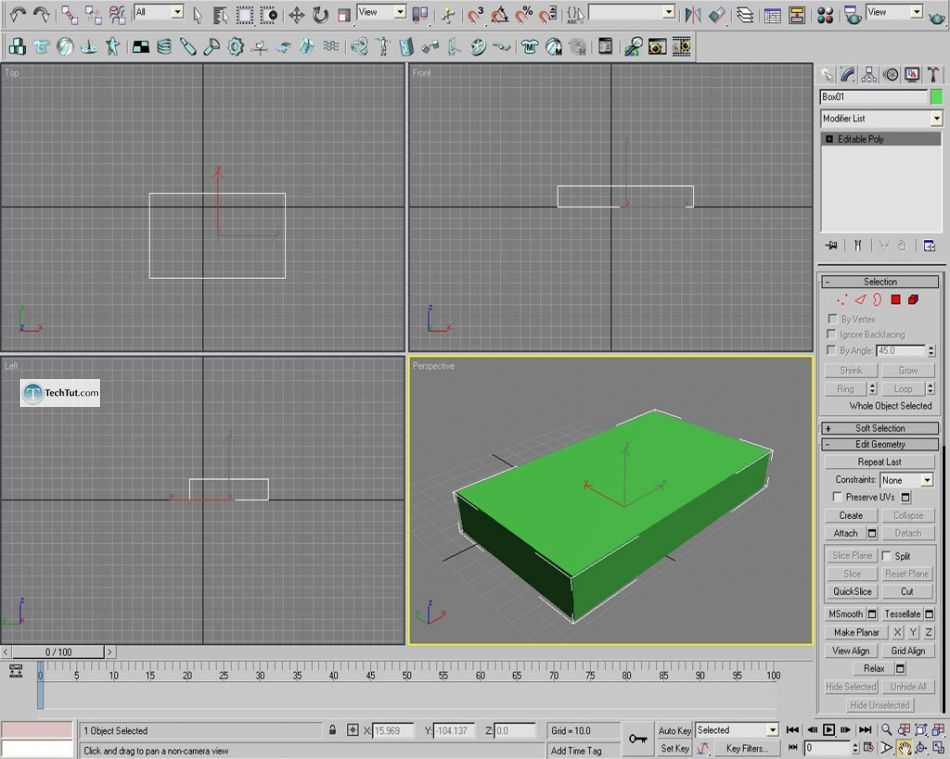Click the Attach button
The image size is (950, 759).
click(845, 533)
